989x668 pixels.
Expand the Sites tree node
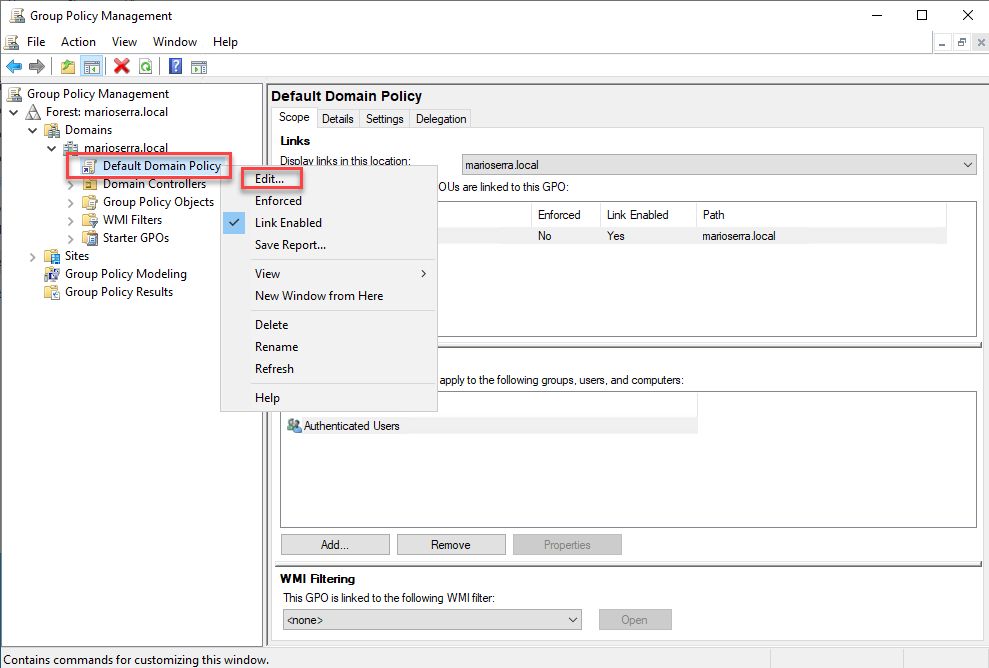pos(33,257)
